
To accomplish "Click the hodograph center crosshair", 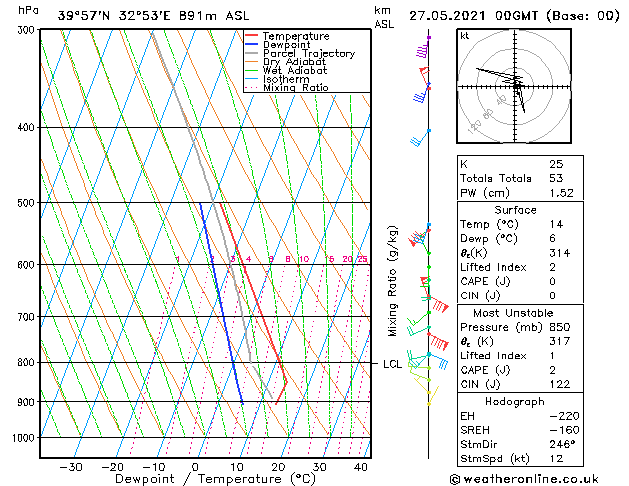I will click(515, 86).
